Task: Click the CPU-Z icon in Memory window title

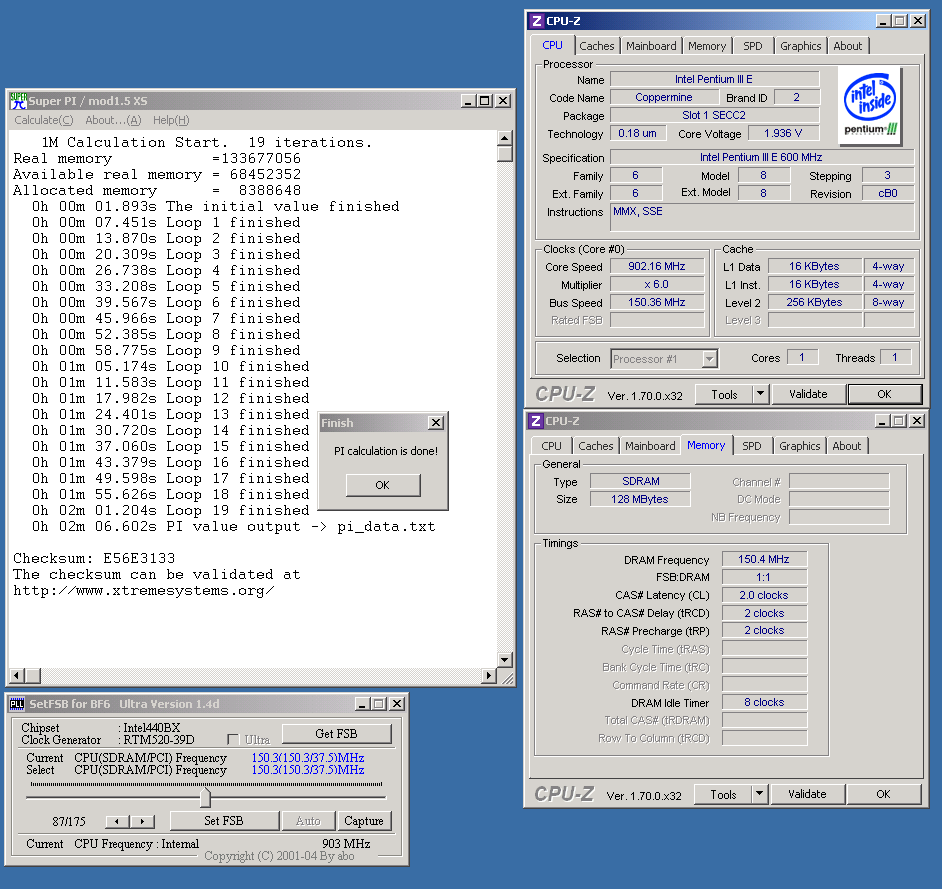Action: click(536, 421)
